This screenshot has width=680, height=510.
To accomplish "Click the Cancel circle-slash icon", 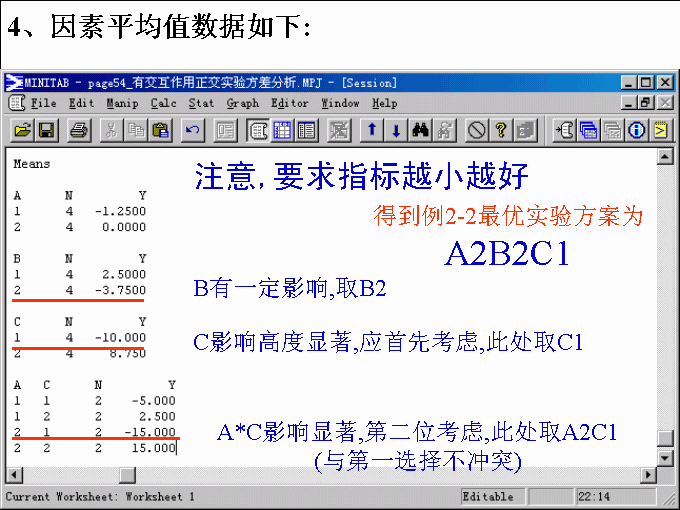I will 477,129.
